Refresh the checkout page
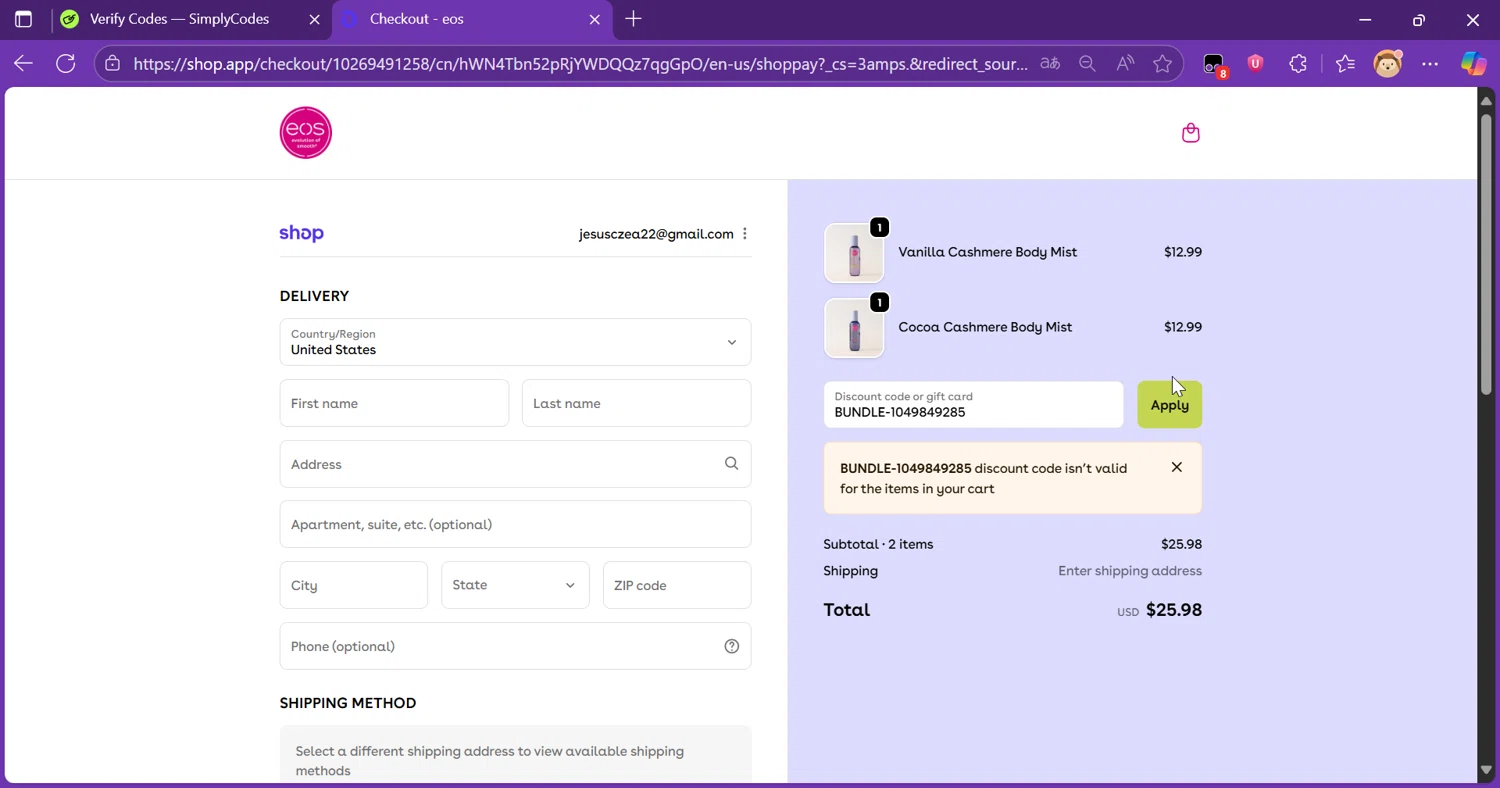 point(66,64)
